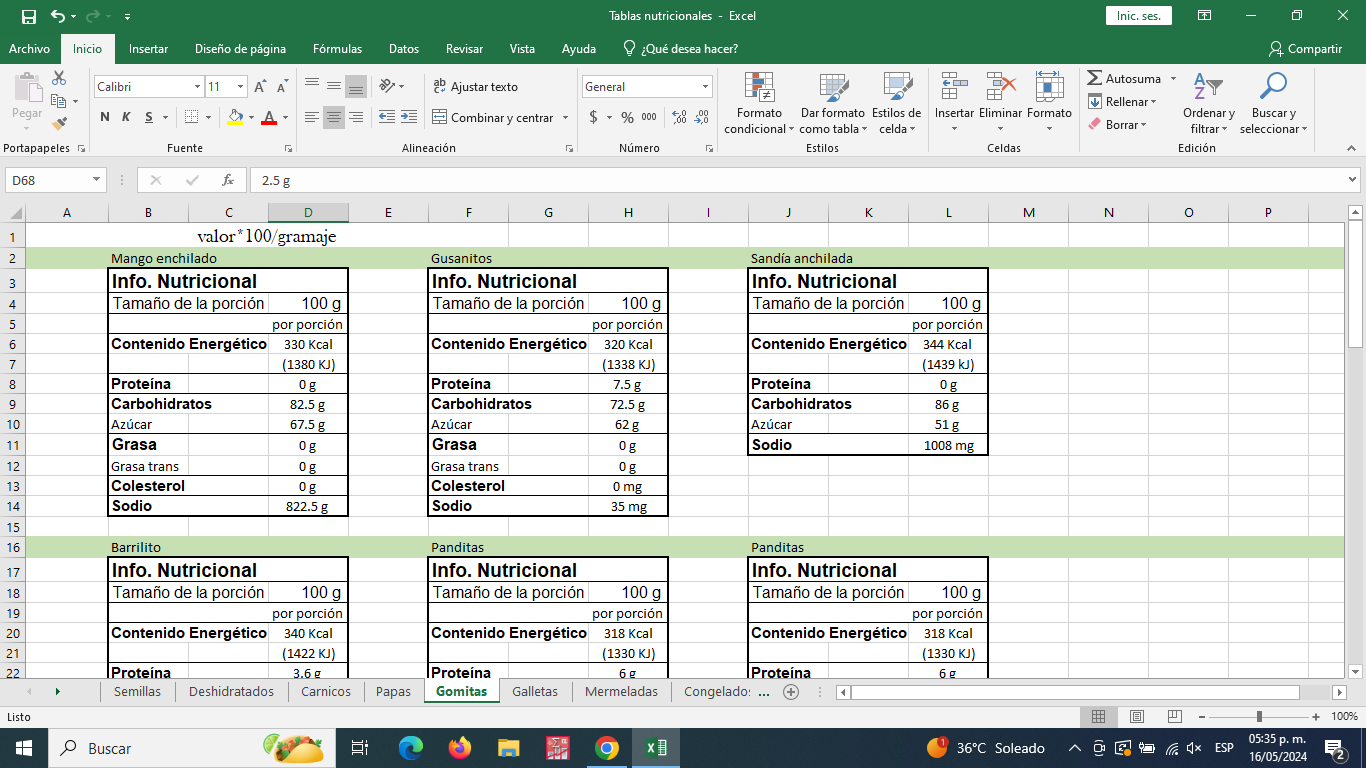The height and width of the screenshot is (768, 1366).
Task: Open the Fórmulas ribbon tab
Action: click(x=337, y=48)
